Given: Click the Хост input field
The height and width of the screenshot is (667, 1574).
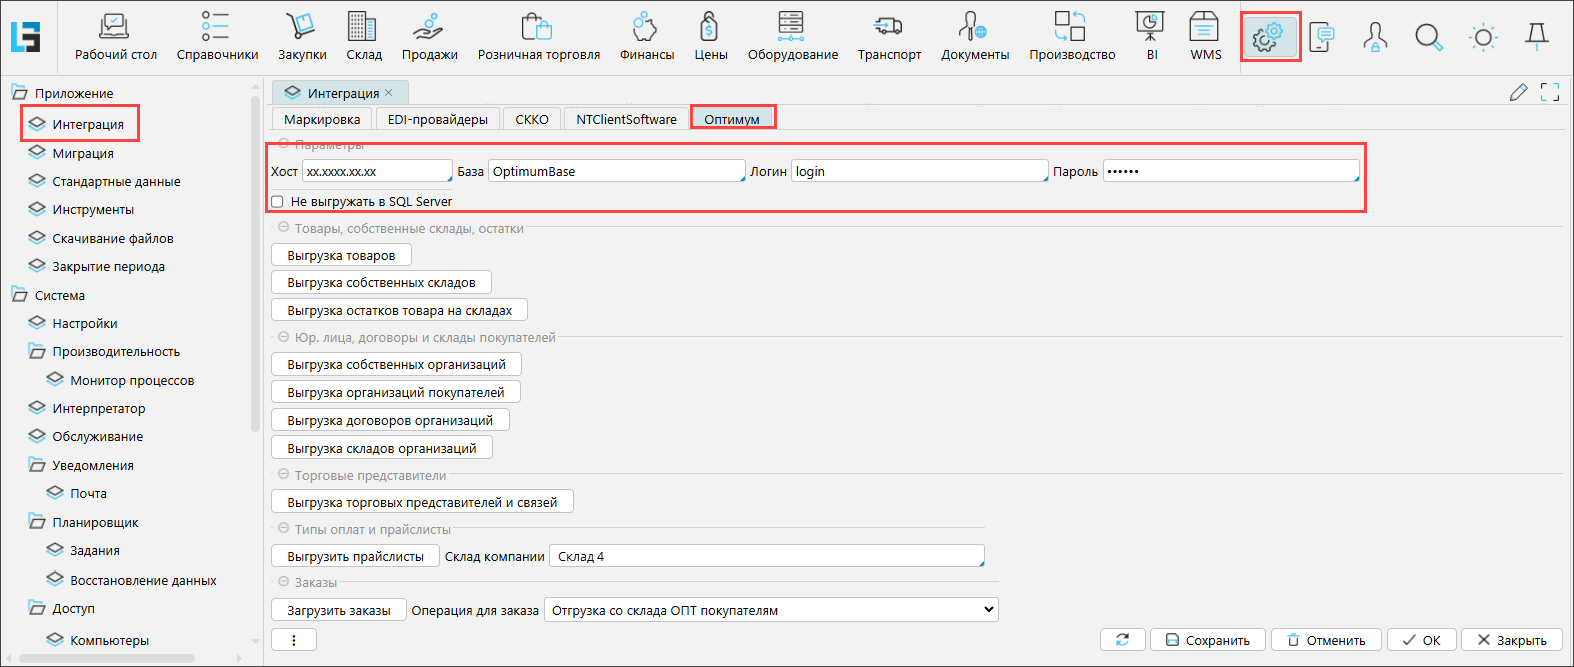Looking at the screenshot, I should tap(377, 172).
